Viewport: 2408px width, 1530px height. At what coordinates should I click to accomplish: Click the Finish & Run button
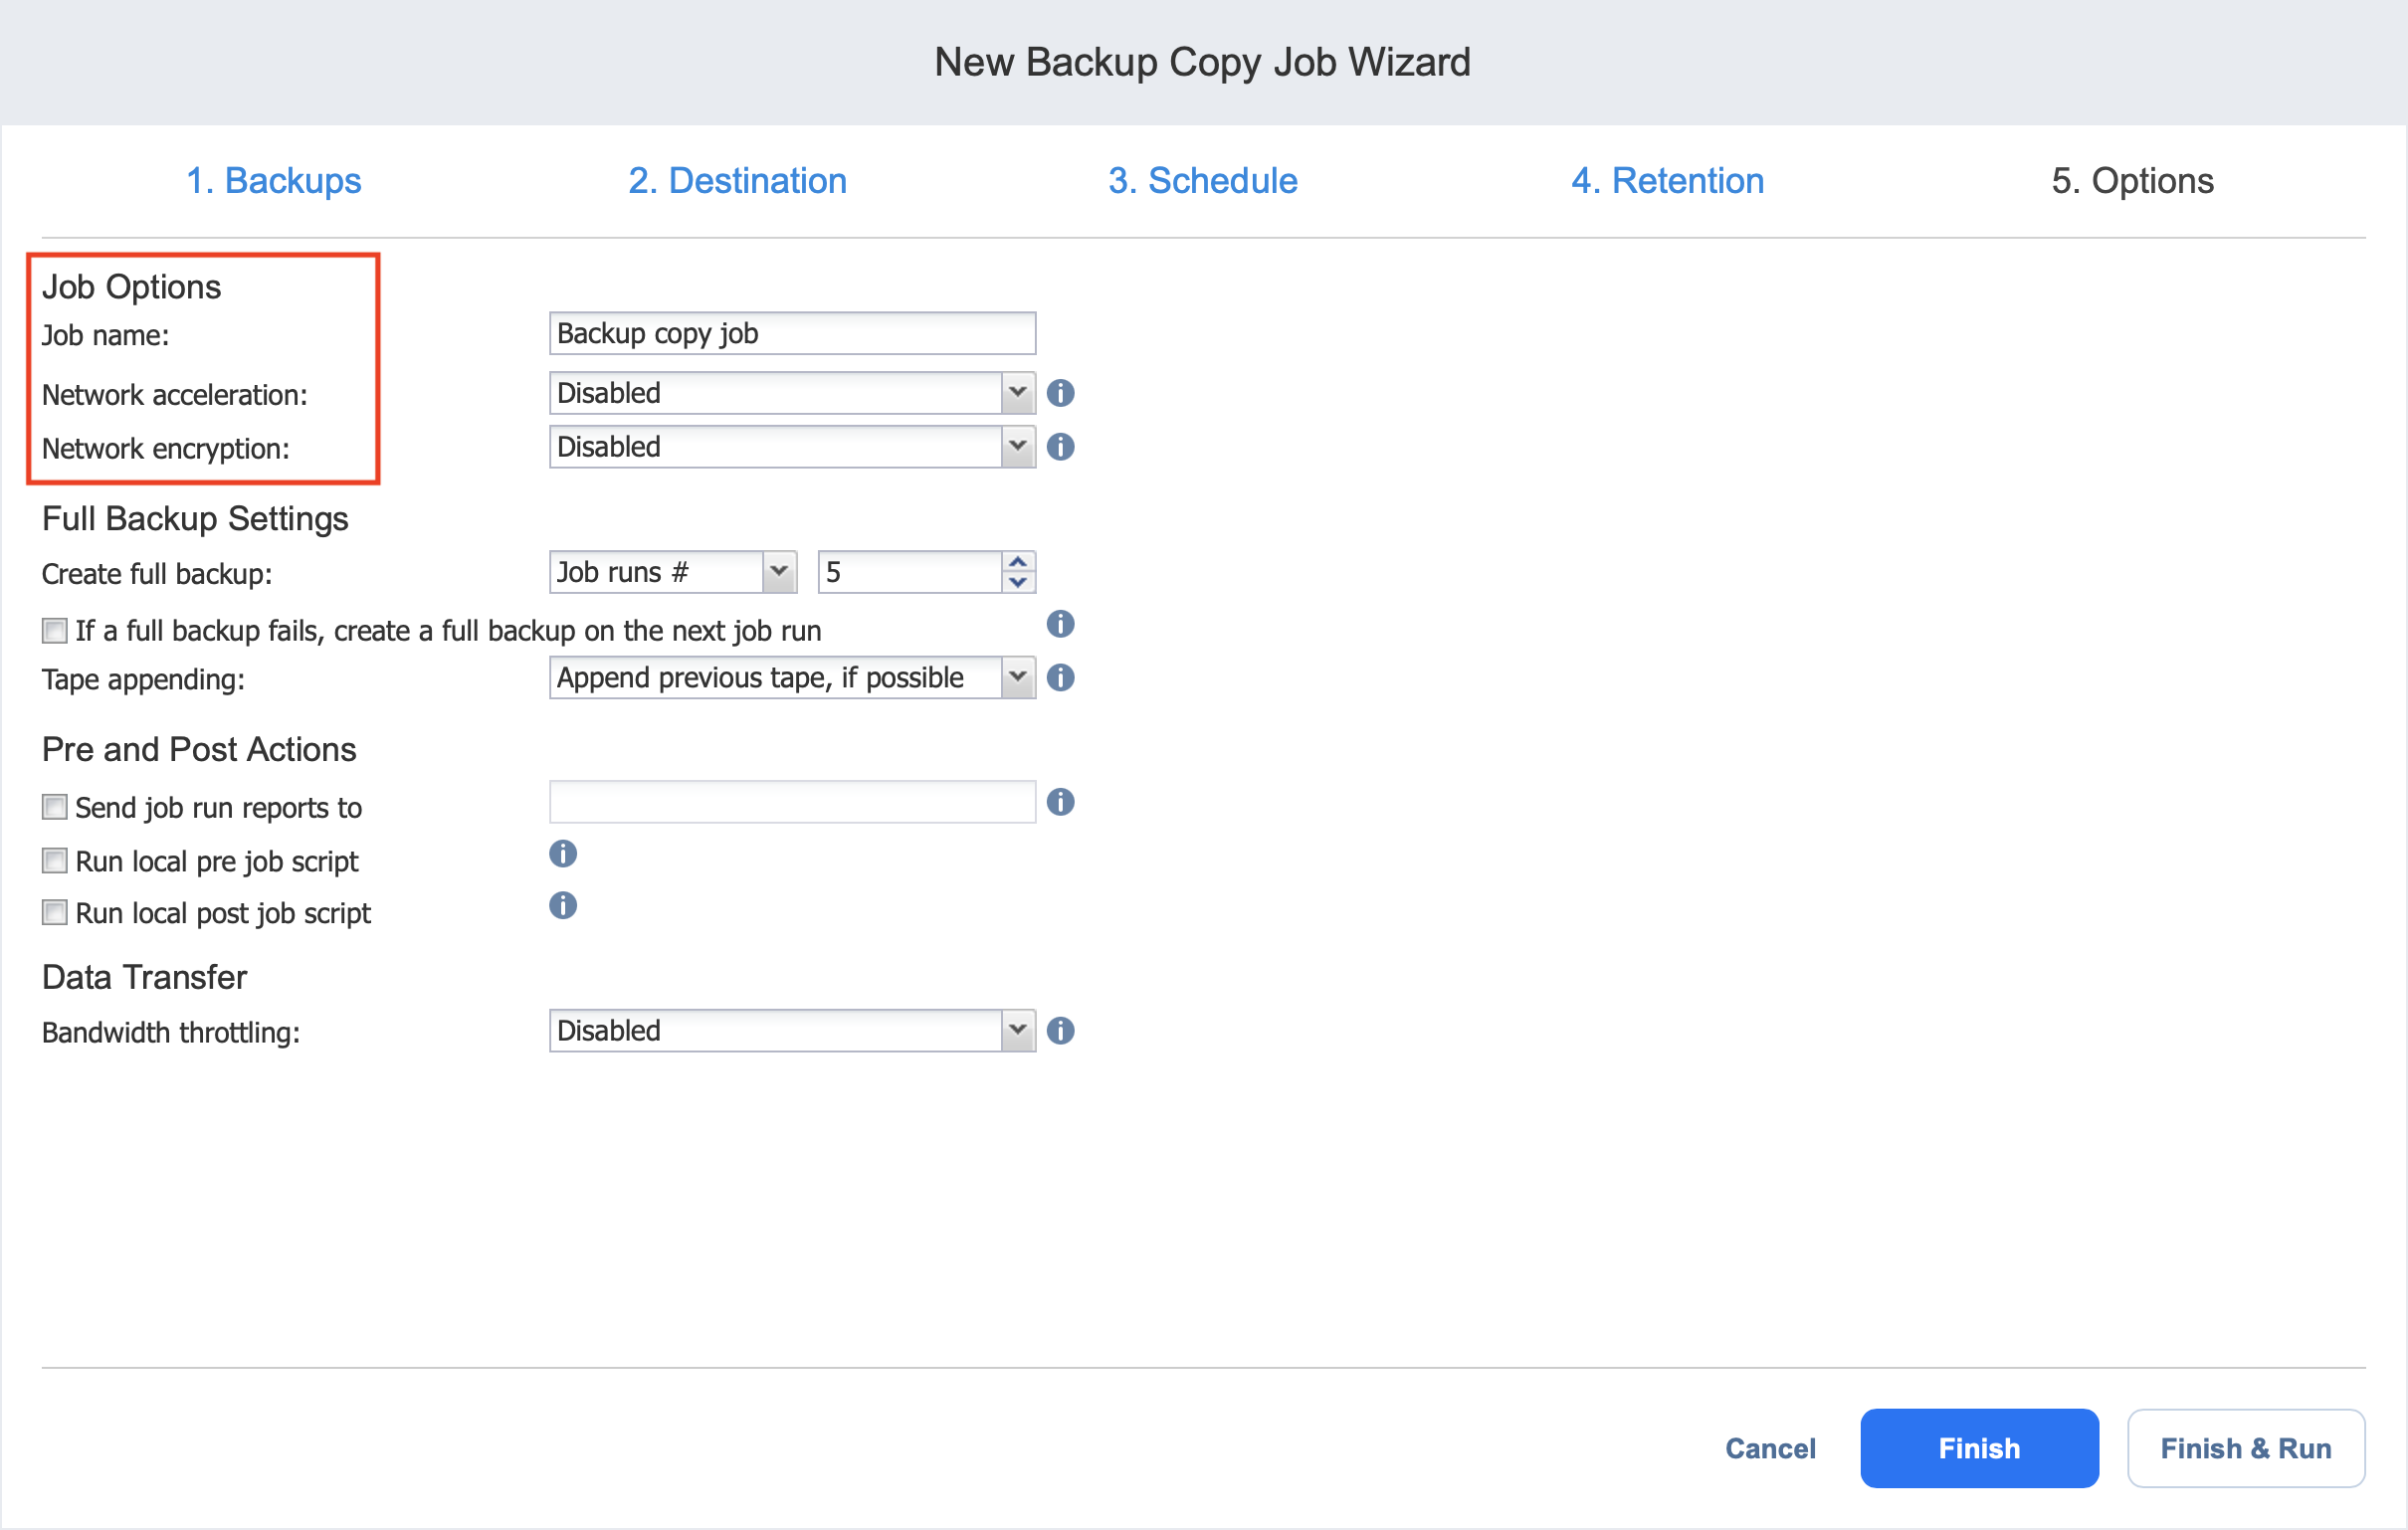click(2246, 1449)
